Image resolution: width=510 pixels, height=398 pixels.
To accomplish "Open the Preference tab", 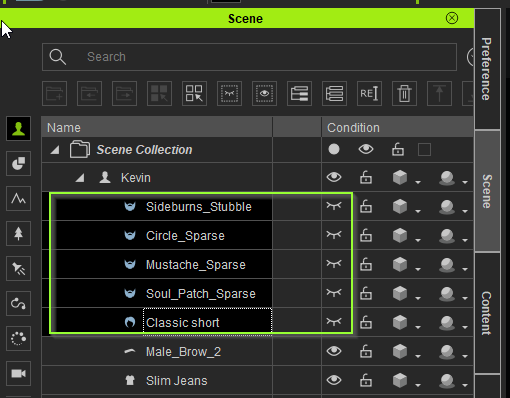I will [x=487, y=69].
